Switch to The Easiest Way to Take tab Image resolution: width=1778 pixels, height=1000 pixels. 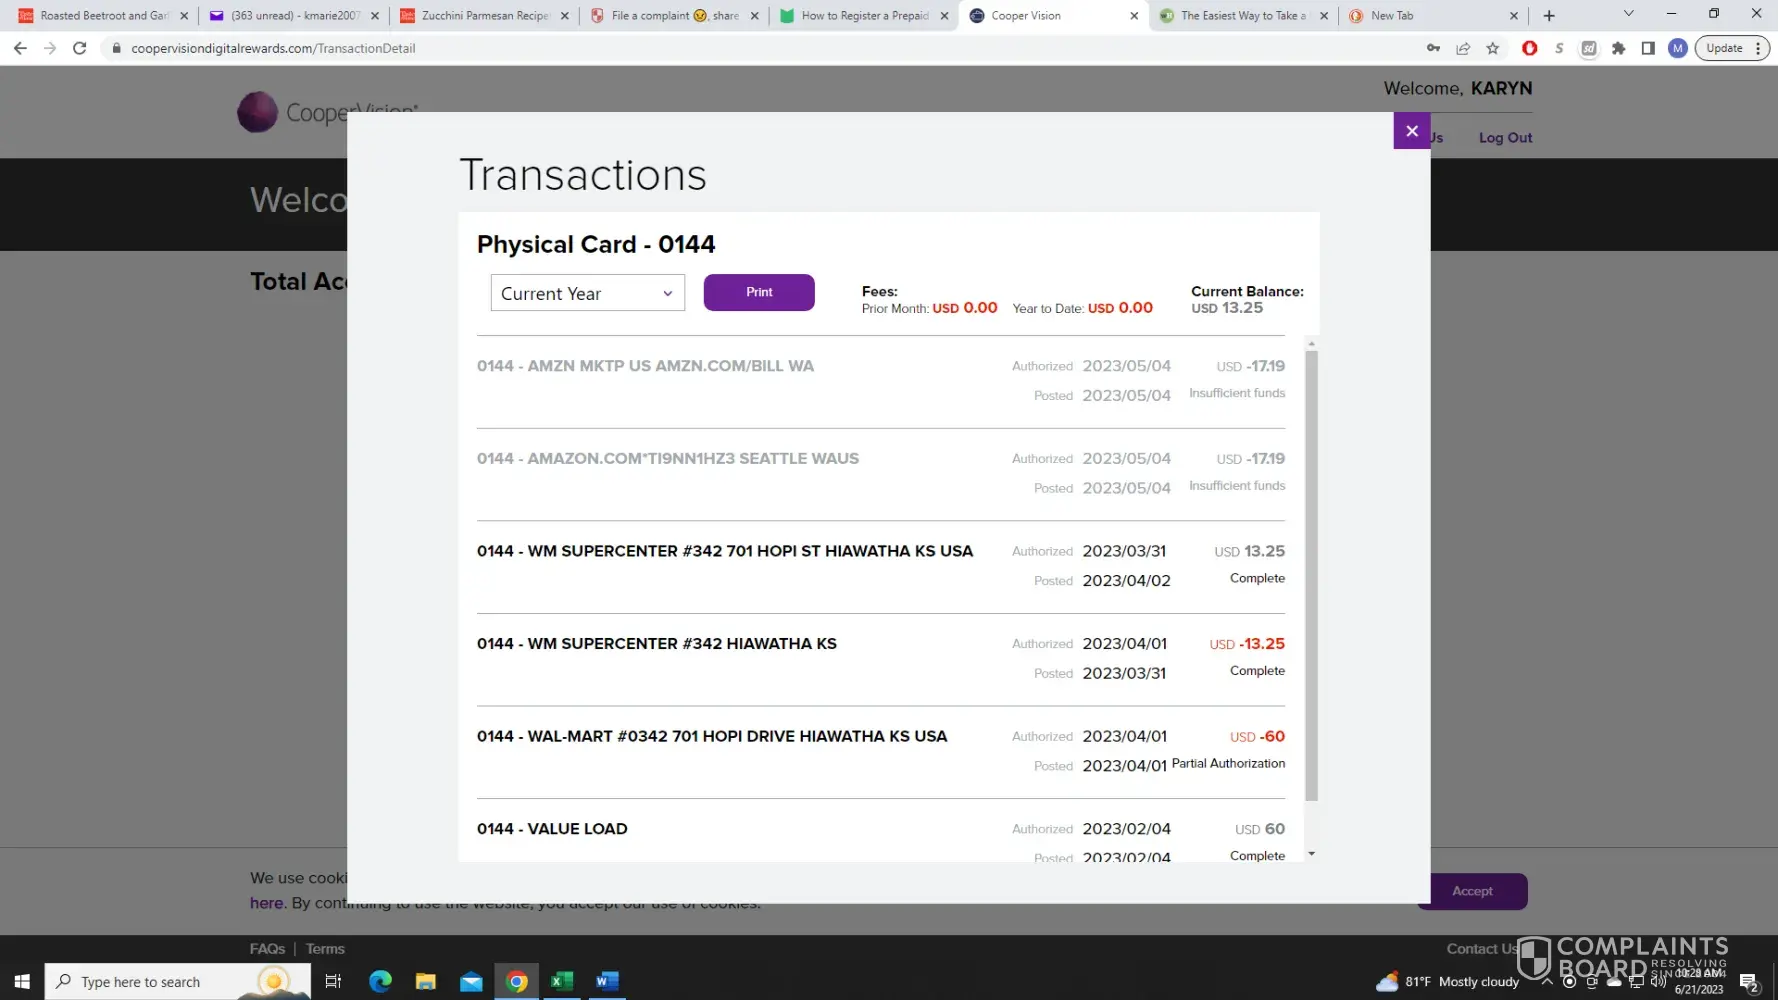[x=1244, y=16]
